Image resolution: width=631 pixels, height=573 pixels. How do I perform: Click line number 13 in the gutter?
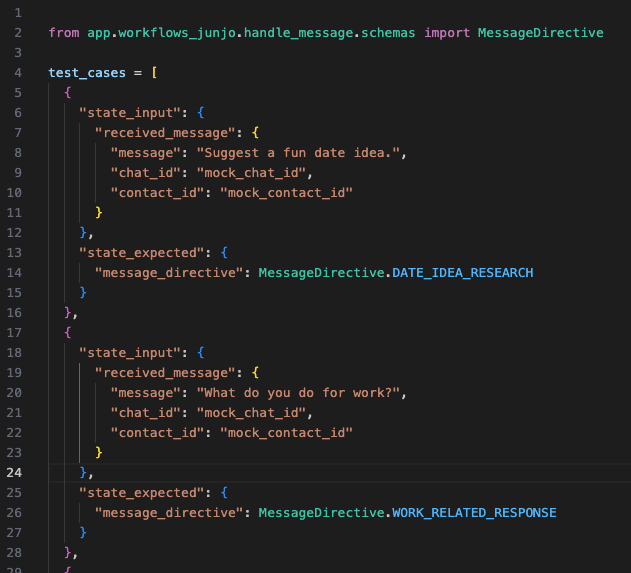pos(14,253)
